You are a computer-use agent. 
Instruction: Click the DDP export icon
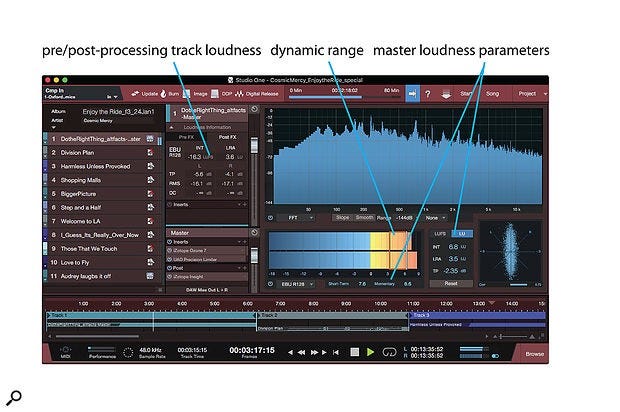pyautogui.click(x=214, y=94)
